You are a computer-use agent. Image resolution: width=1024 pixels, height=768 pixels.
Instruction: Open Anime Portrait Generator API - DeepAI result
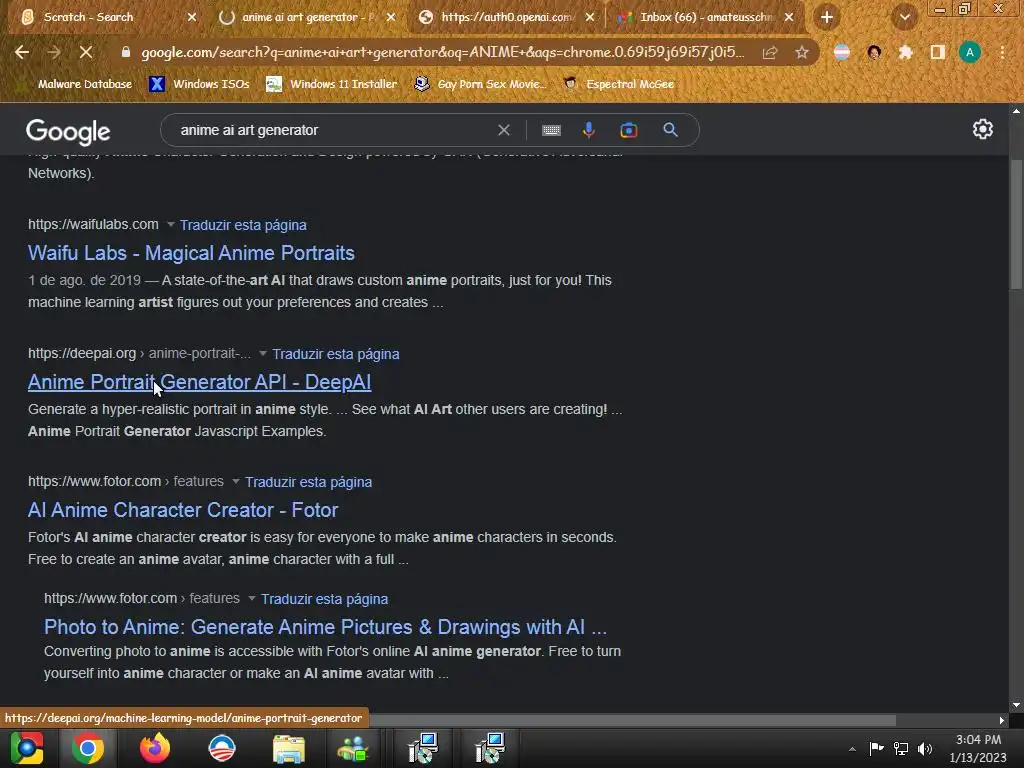(200, 382)
